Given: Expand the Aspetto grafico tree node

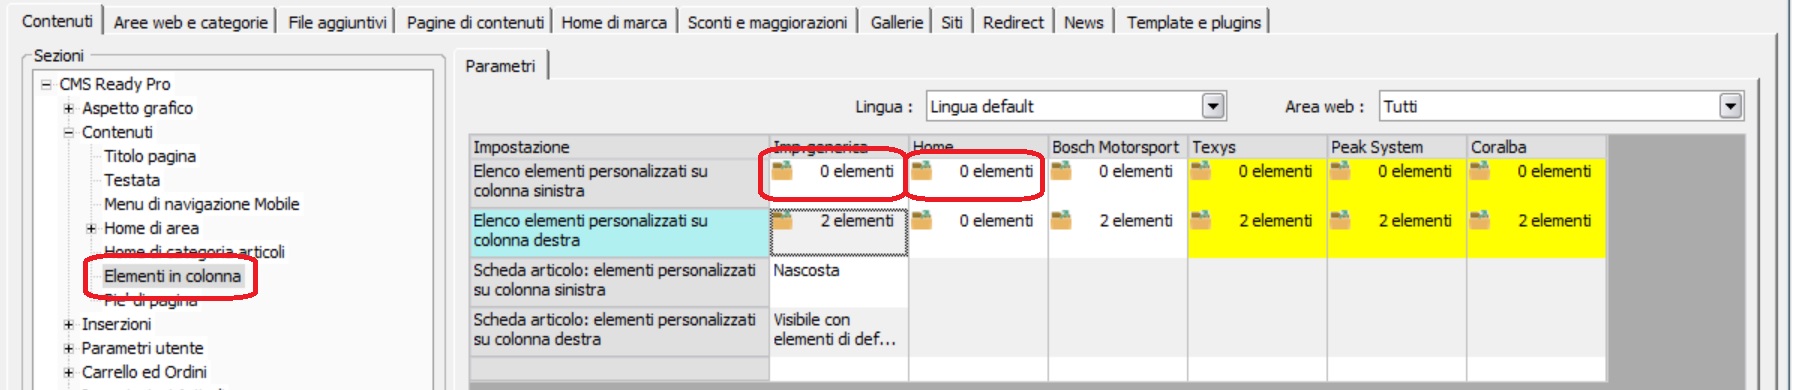Looking at the screenshot, I should coord(69,108).
